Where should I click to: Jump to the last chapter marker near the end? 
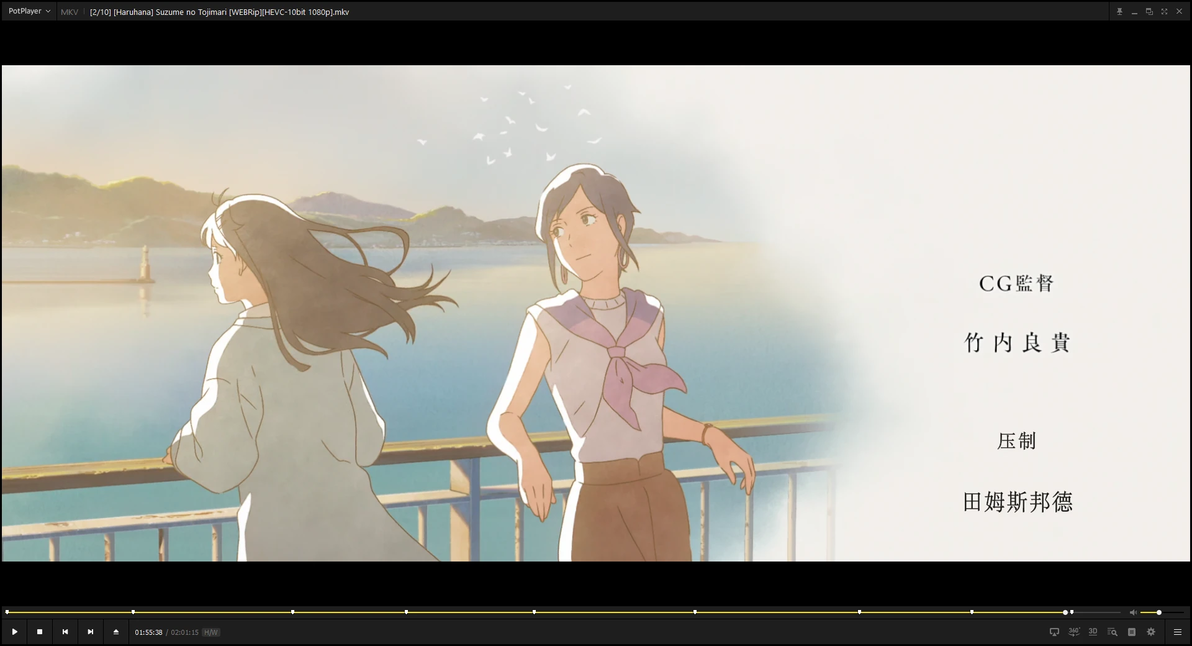(x=1072, y=612)
